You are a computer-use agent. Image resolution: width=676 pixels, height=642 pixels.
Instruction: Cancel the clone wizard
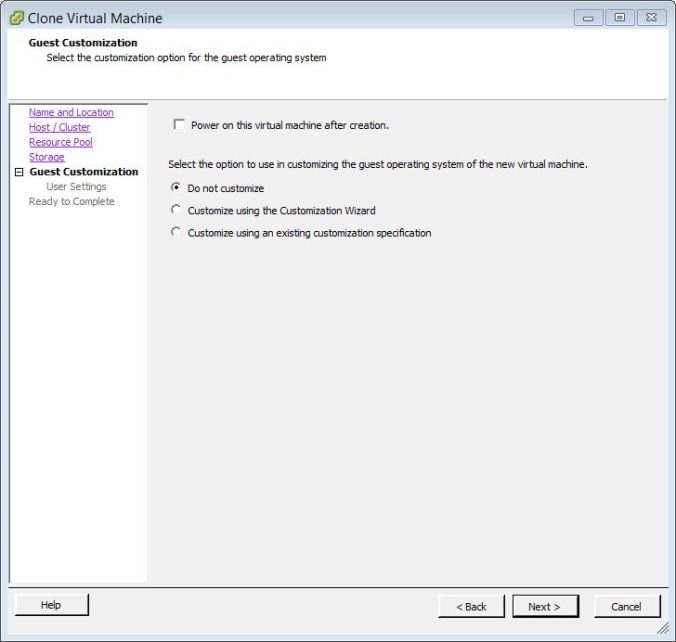pyautogui.click(x=626, y=606)
